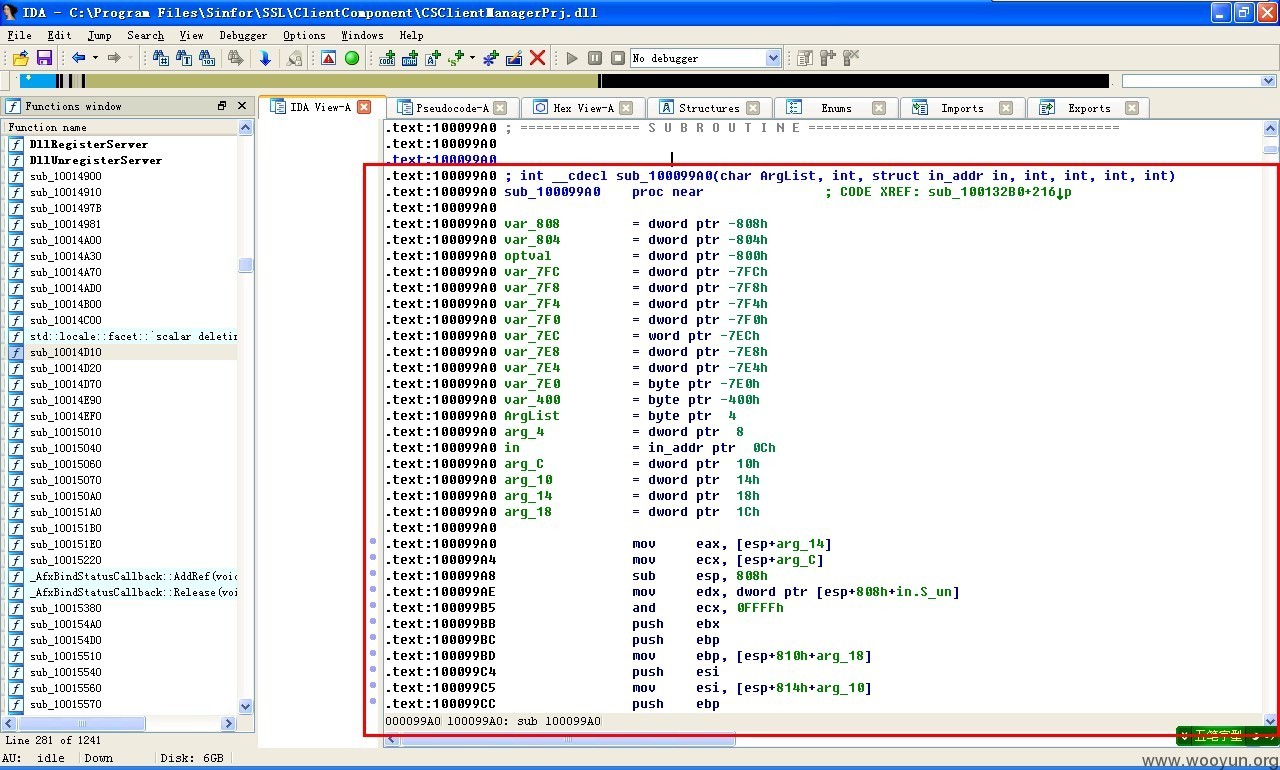
Task: Click the grey forward jump arrow
Action: [x=114, y=58]
